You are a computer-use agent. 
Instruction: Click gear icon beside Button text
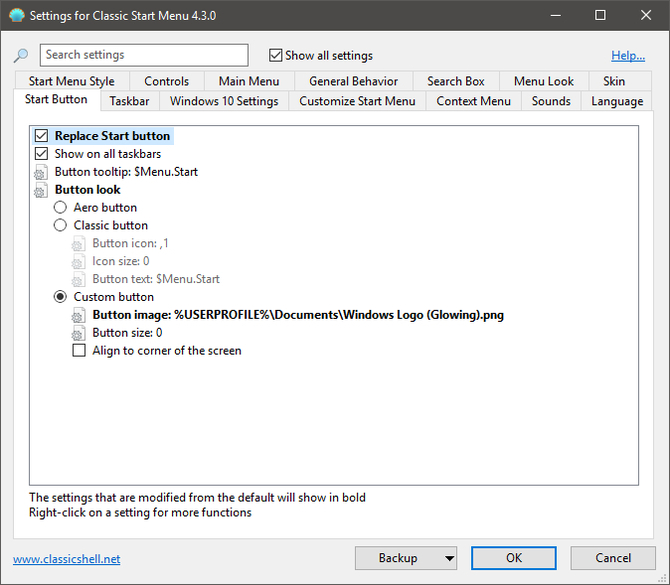pos(78,279)
